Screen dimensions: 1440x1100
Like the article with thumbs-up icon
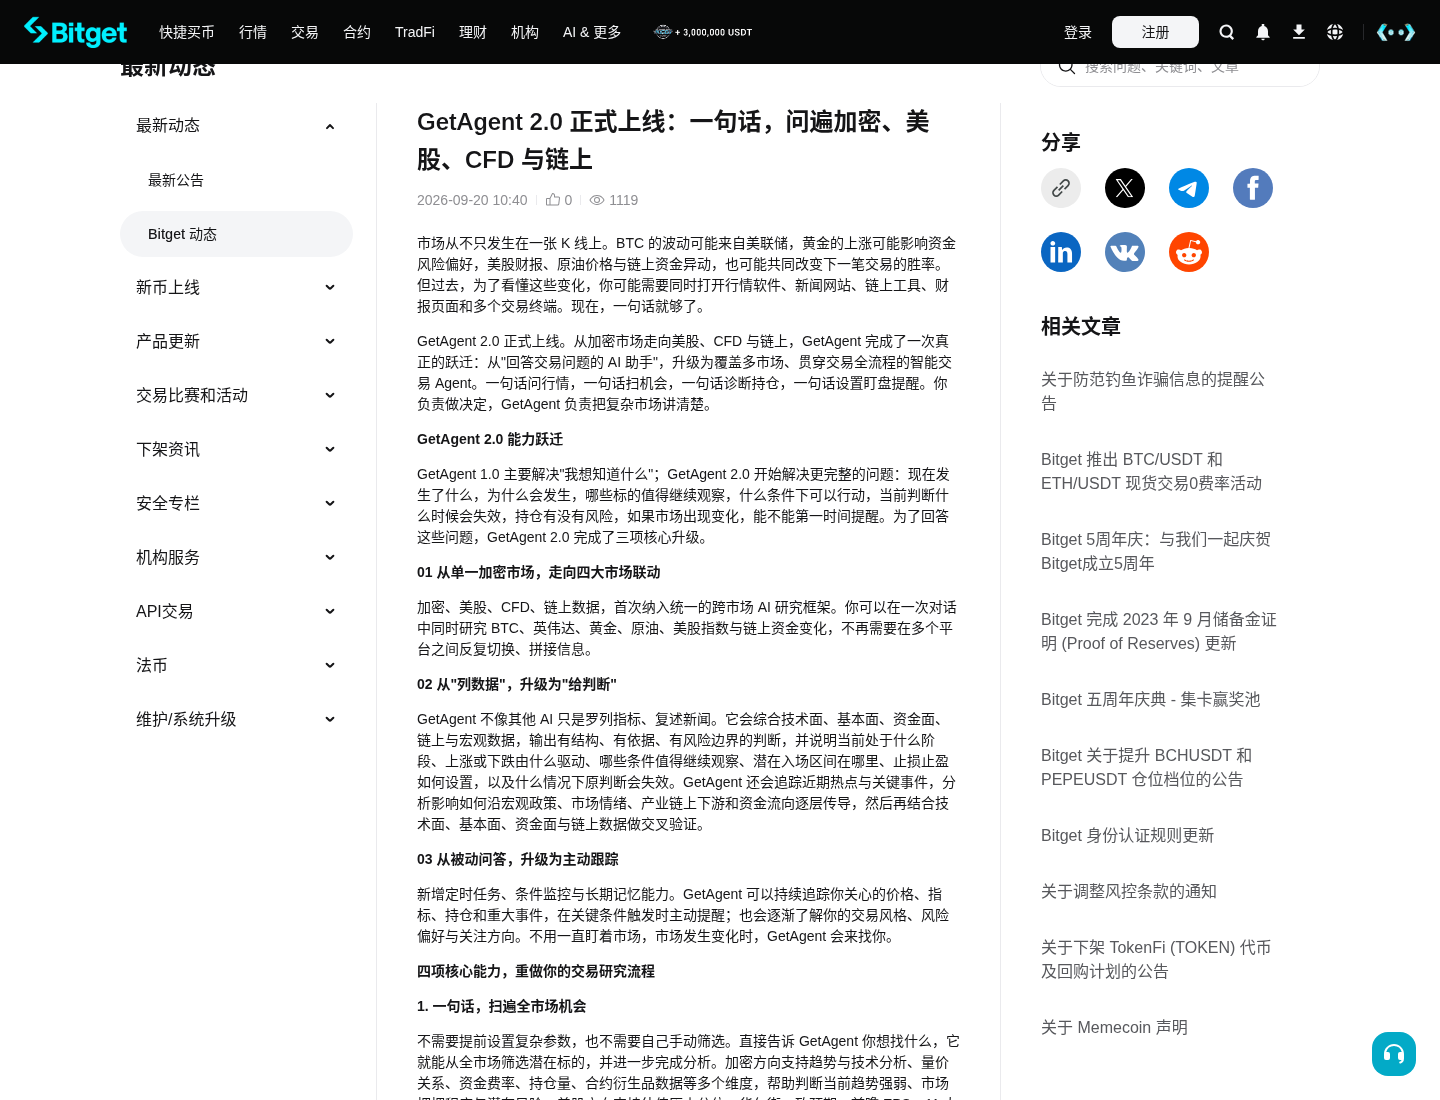pyautogui.click(x=553, y=200)
